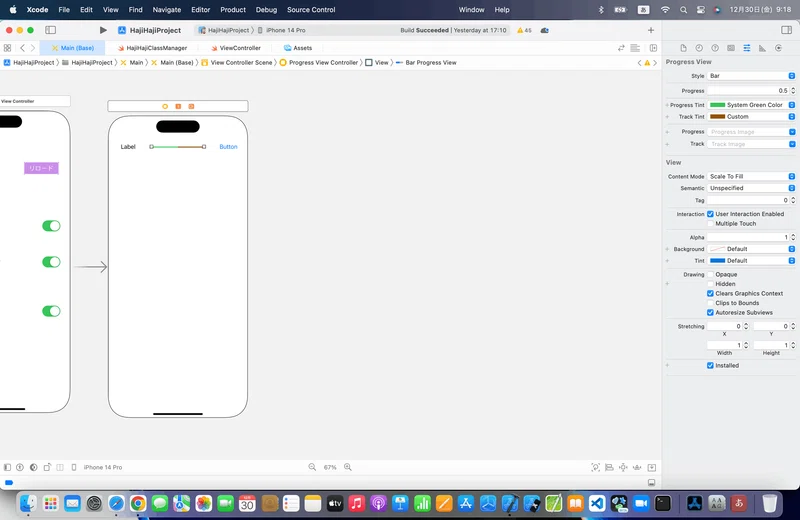Click Progress View Controller breadcrumb
800x520 pixels.
(x=319, y=62)
